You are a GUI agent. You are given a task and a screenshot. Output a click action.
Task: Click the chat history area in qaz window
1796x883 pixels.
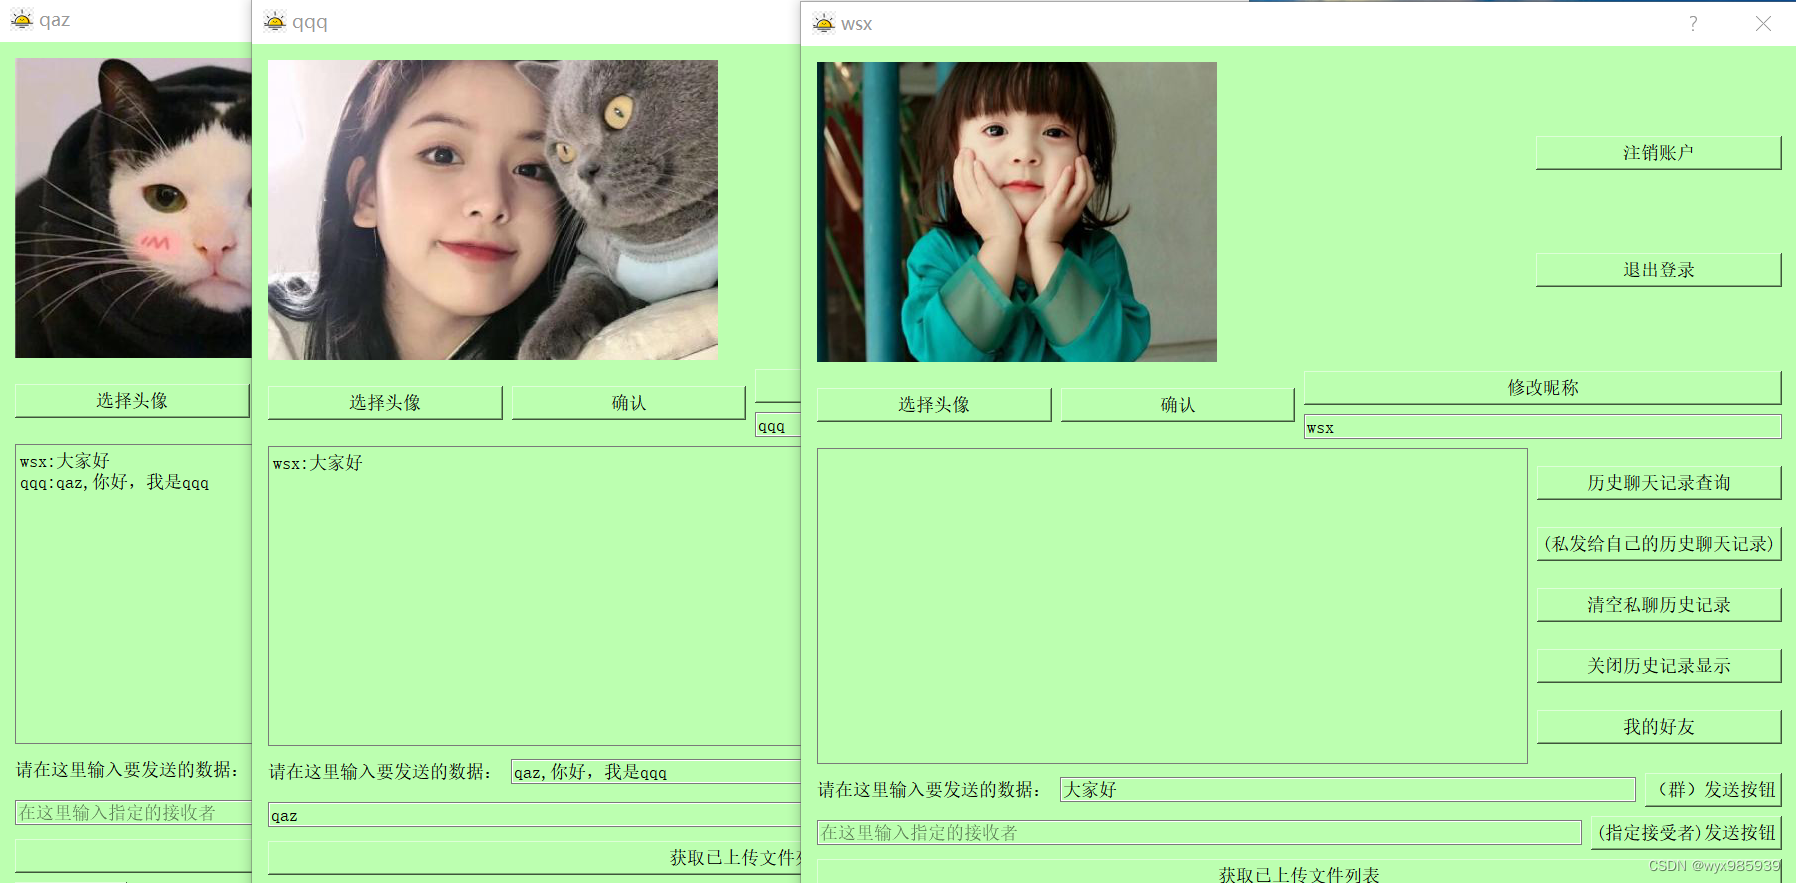pos(133,594)
